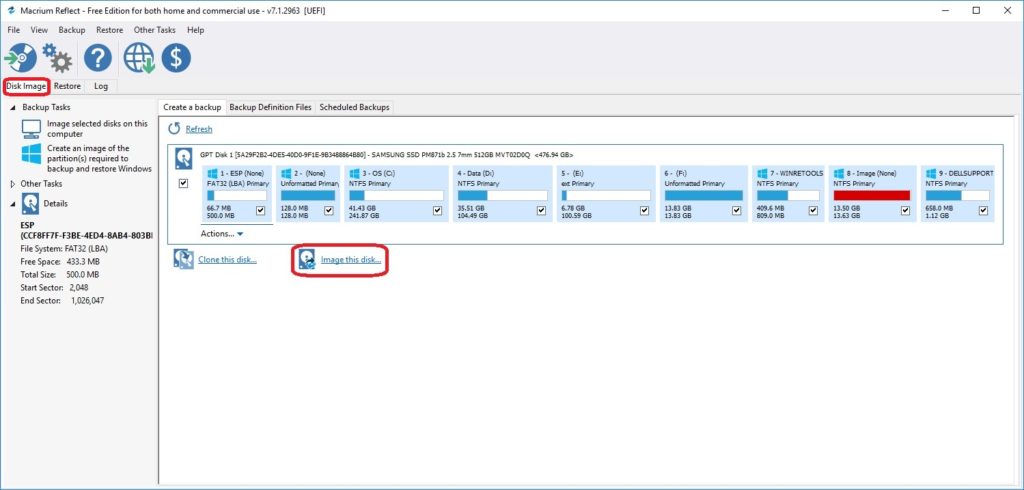The image size is (1024, 490).
Task: Uncheck partition 2 unformatted checkbox
Action: 328,210
